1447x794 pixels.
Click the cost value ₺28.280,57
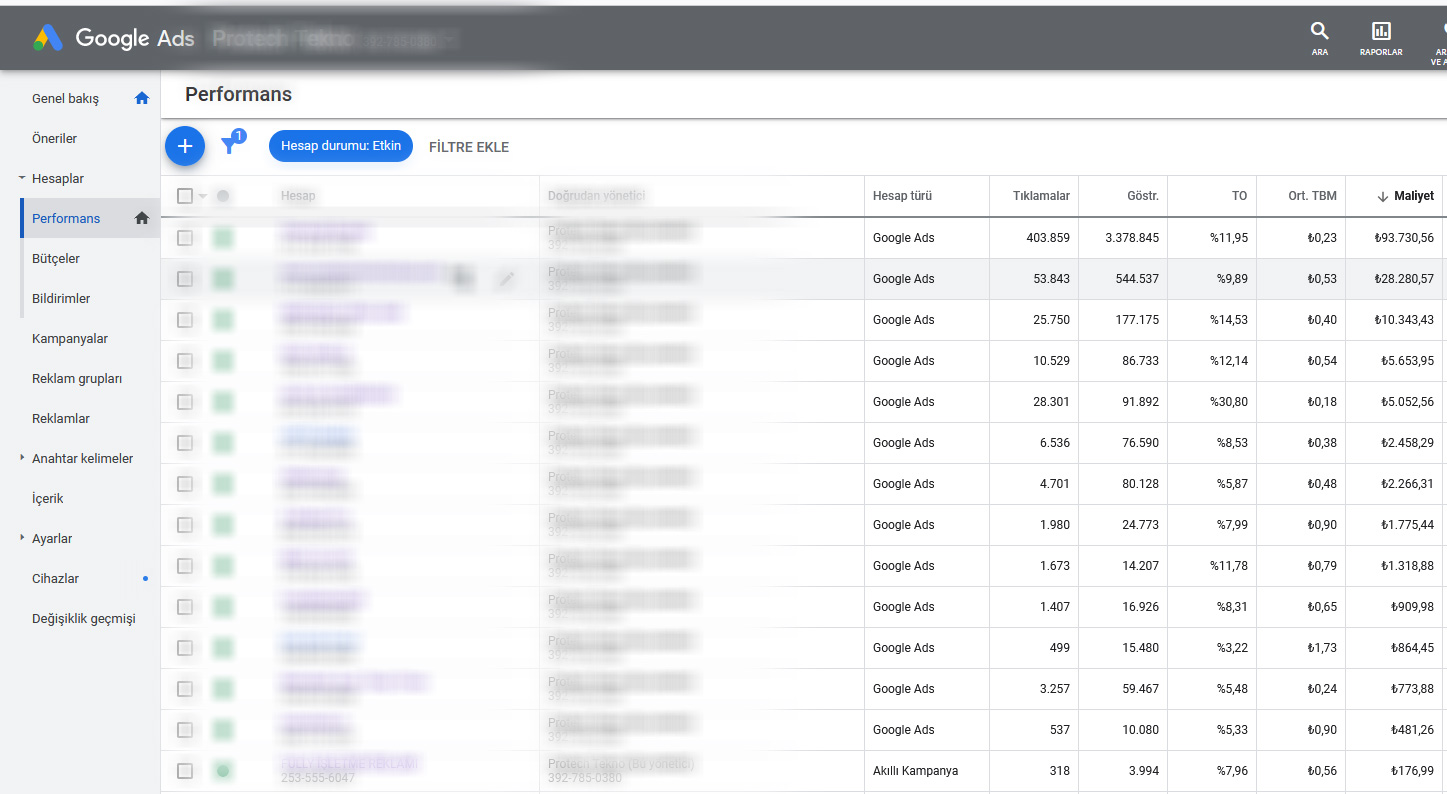point(1404,279)
